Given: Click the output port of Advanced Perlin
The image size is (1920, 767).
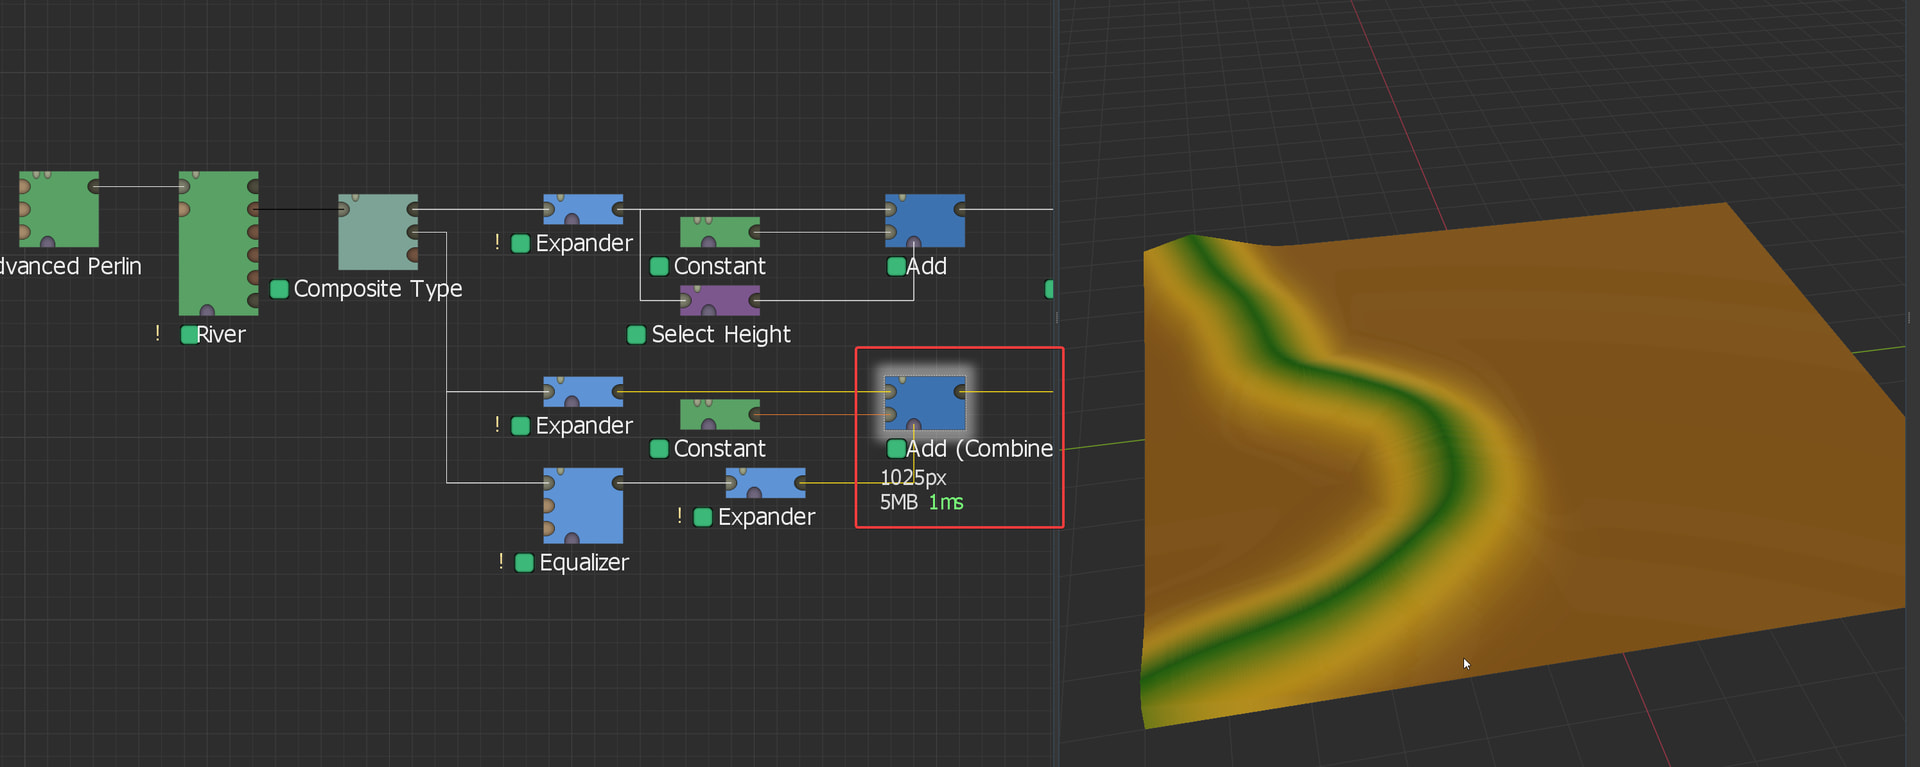Looking at the screenshot, I should coord(94,186).
